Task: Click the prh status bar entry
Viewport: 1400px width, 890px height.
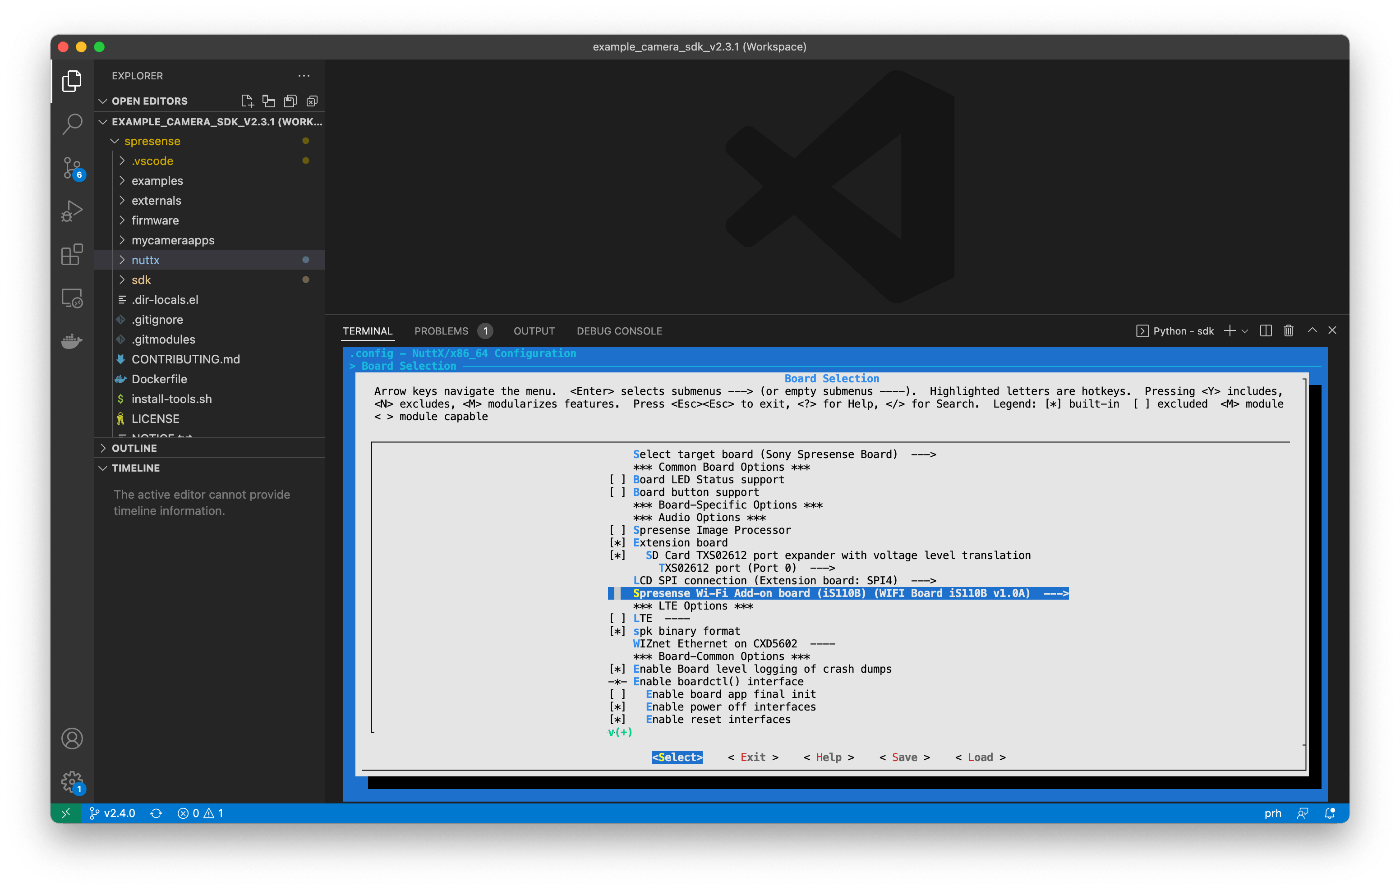Action: [1273, 813]
